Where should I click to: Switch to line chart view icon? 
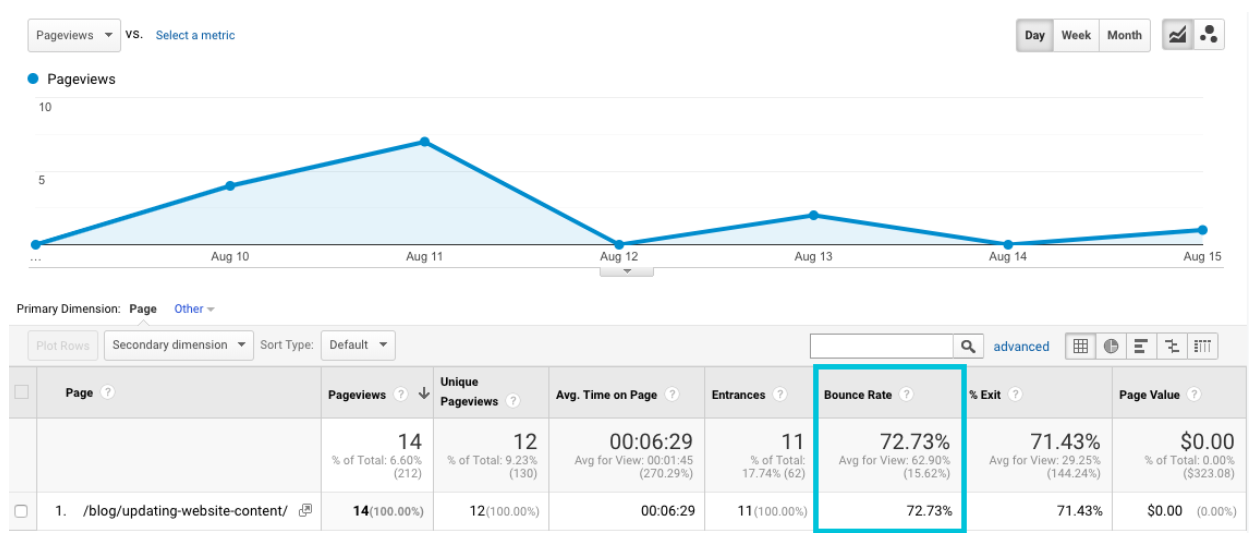[x=1177, y=35]
